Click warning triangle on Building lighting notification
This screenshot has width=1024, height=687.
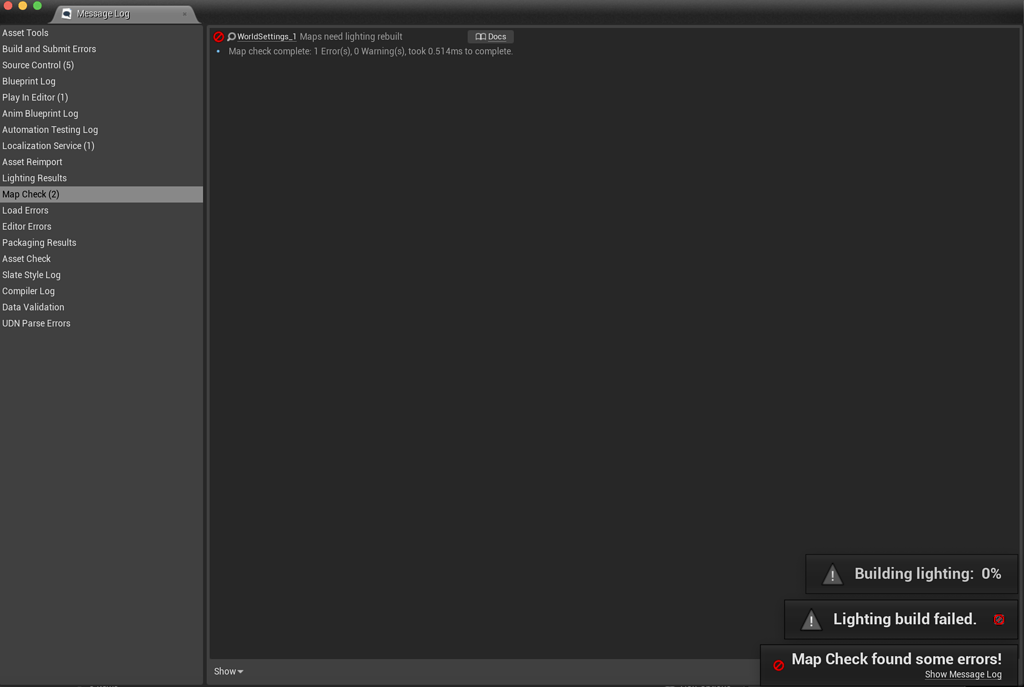tap(831, 573)
